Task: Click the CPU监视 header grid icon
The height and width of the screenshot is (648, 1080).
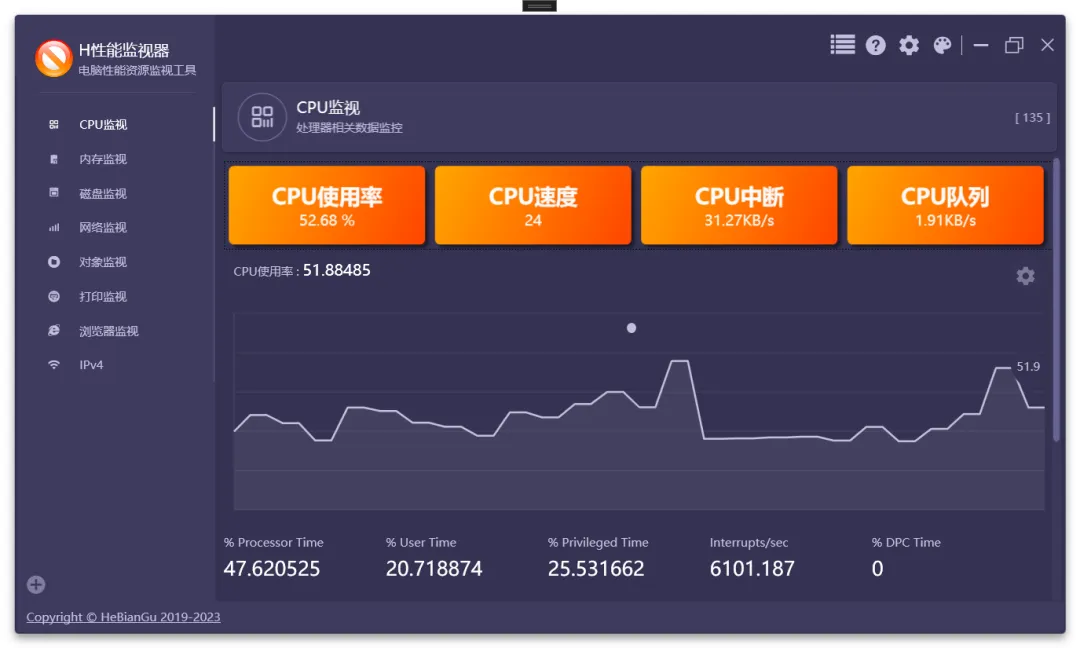Action: (262, 117)
